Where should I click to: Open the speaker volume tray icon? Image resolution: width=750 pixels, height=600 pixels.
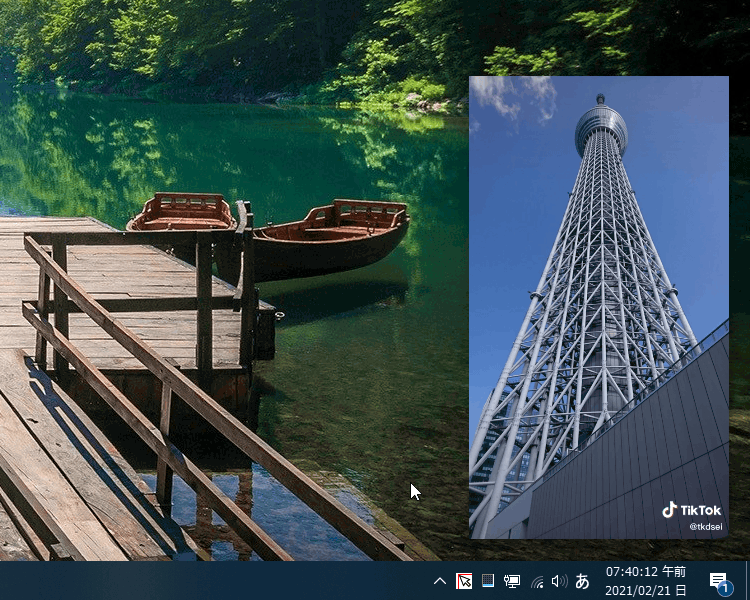tap(559, 581)
